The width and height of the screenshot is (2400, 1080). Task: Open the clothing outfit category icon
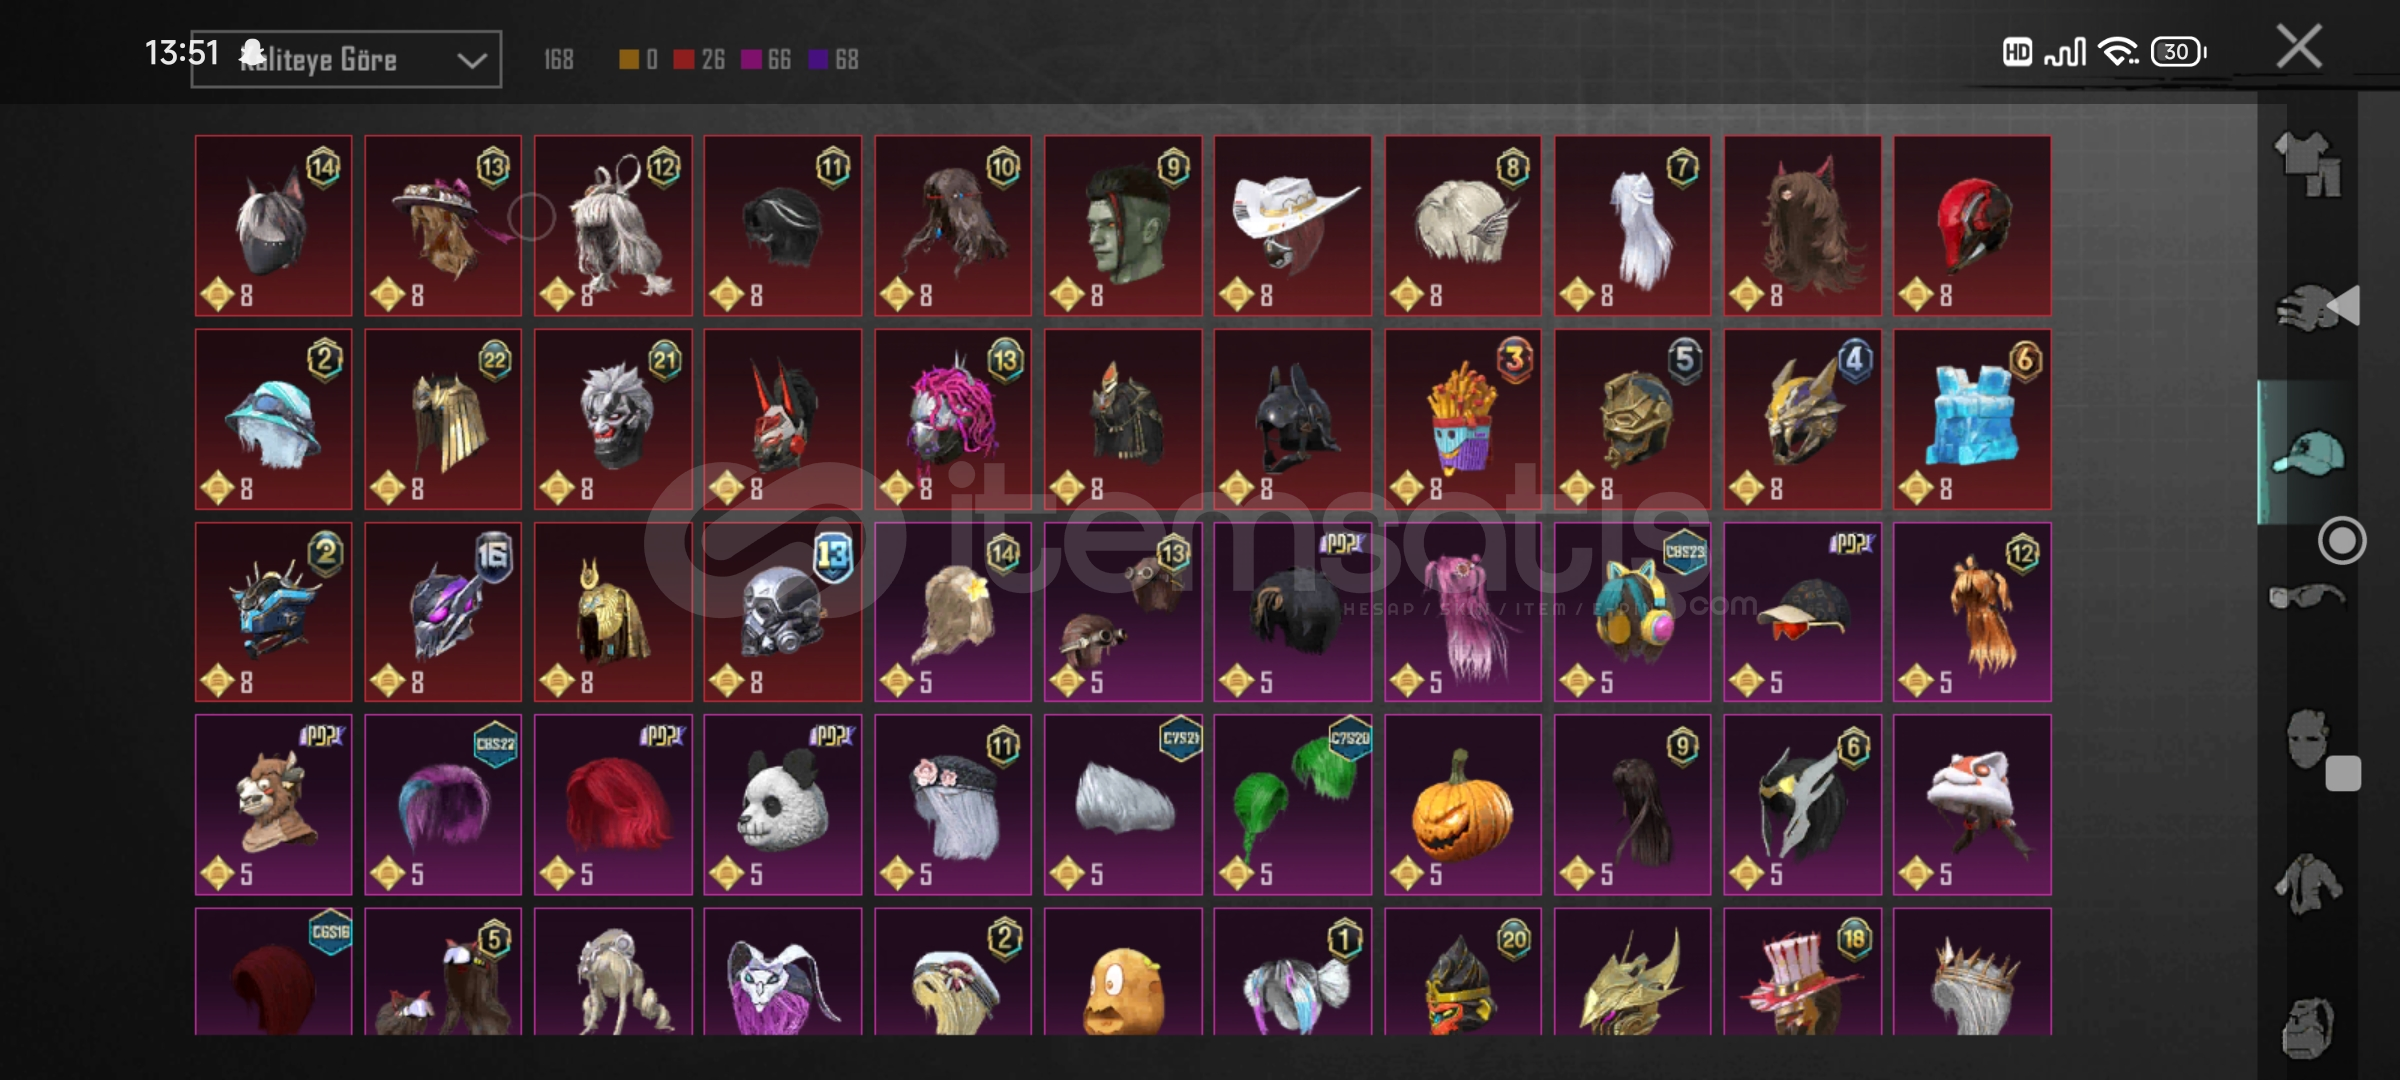tap(2308, 163)
